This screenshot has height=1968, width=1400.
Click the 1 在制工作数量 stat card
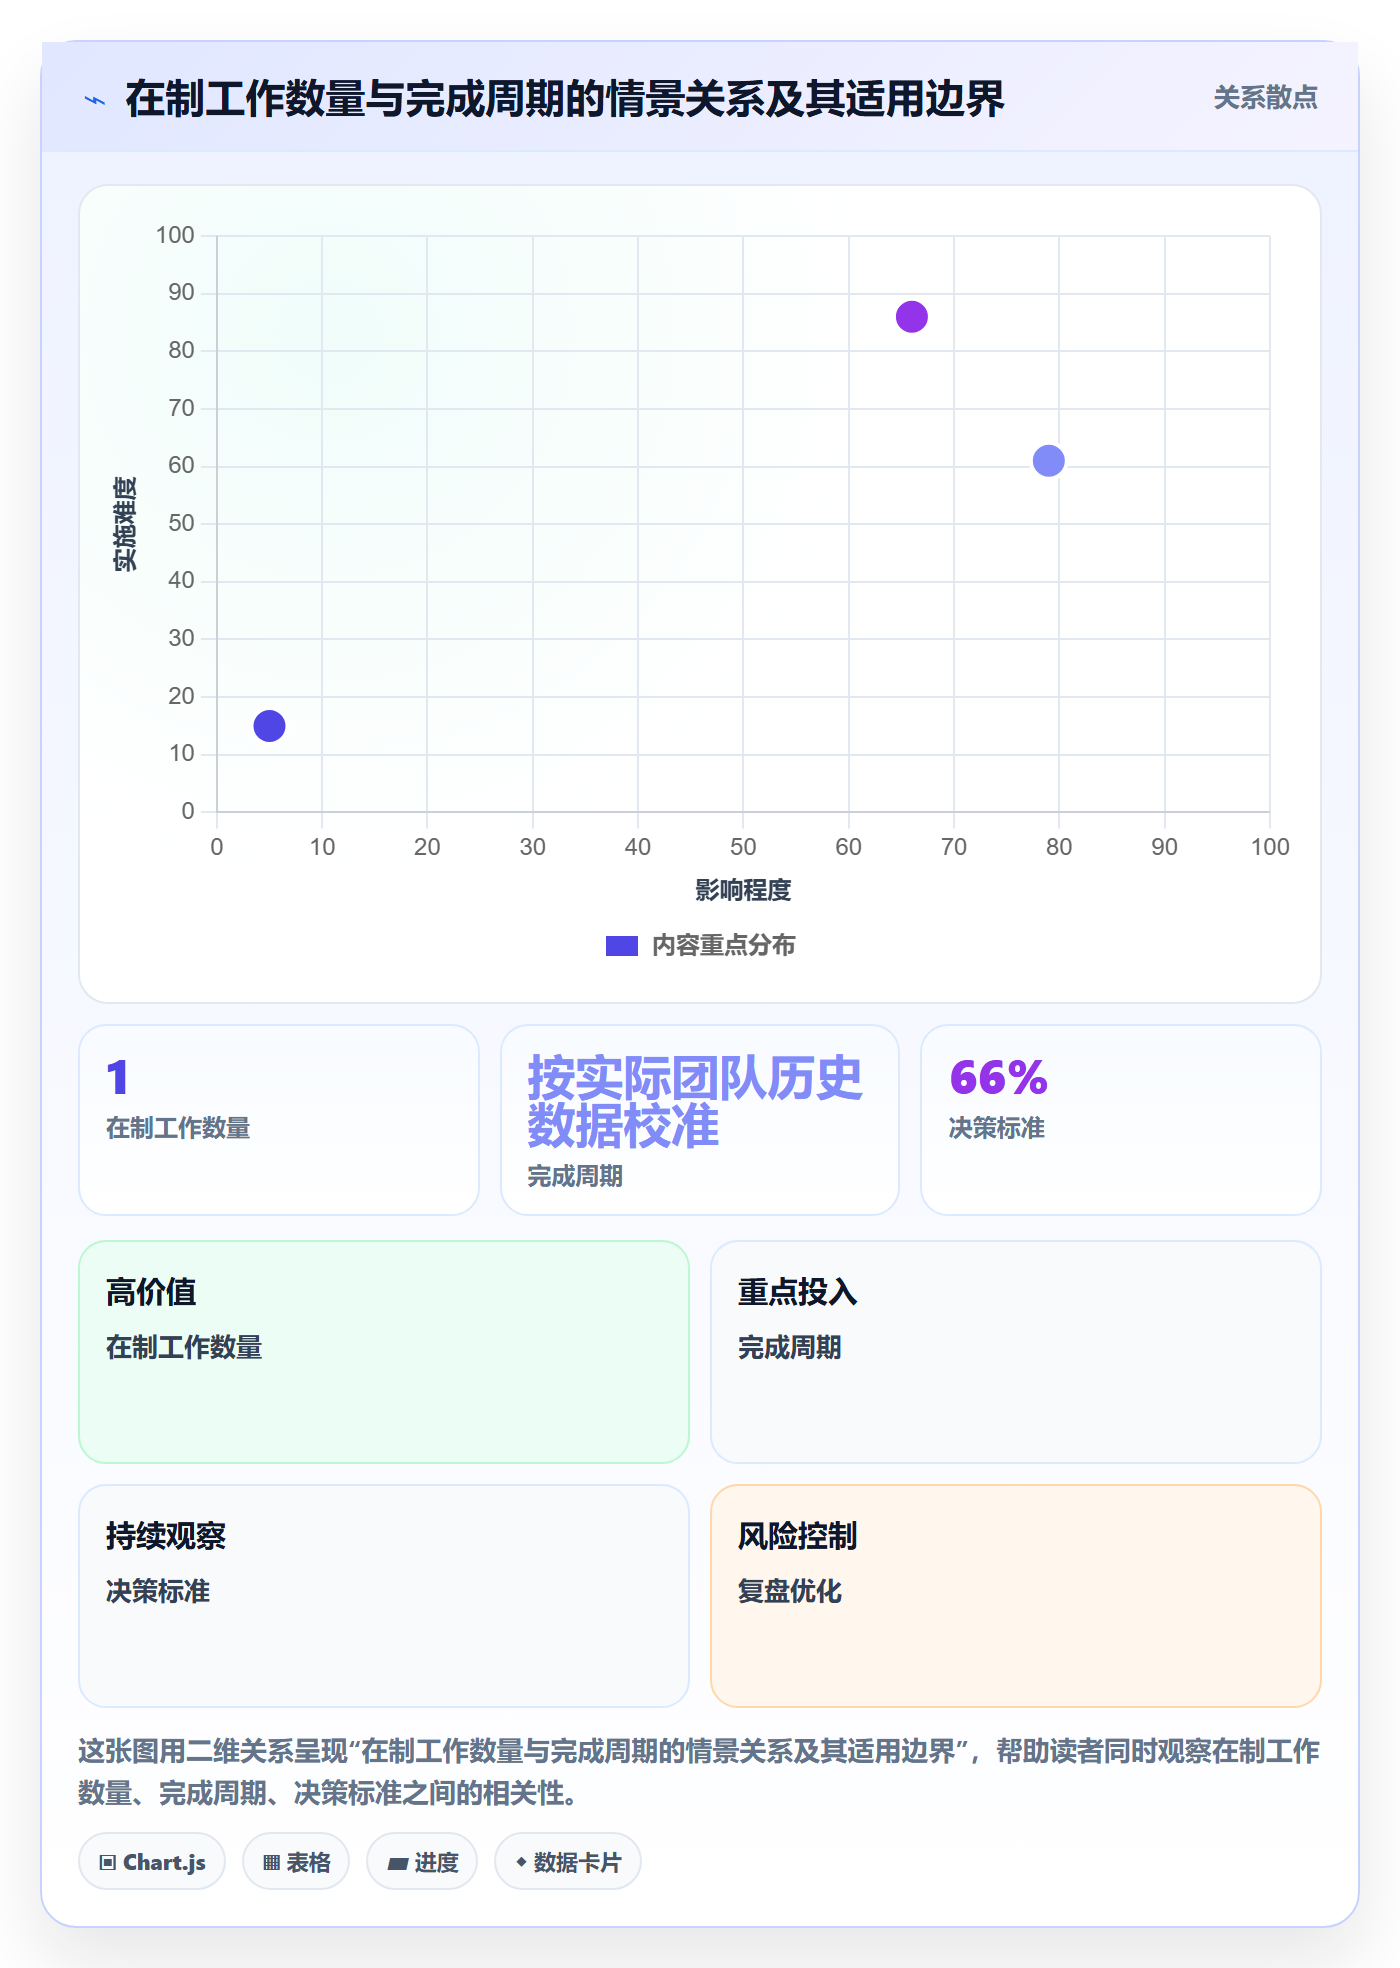point(279,1120)
